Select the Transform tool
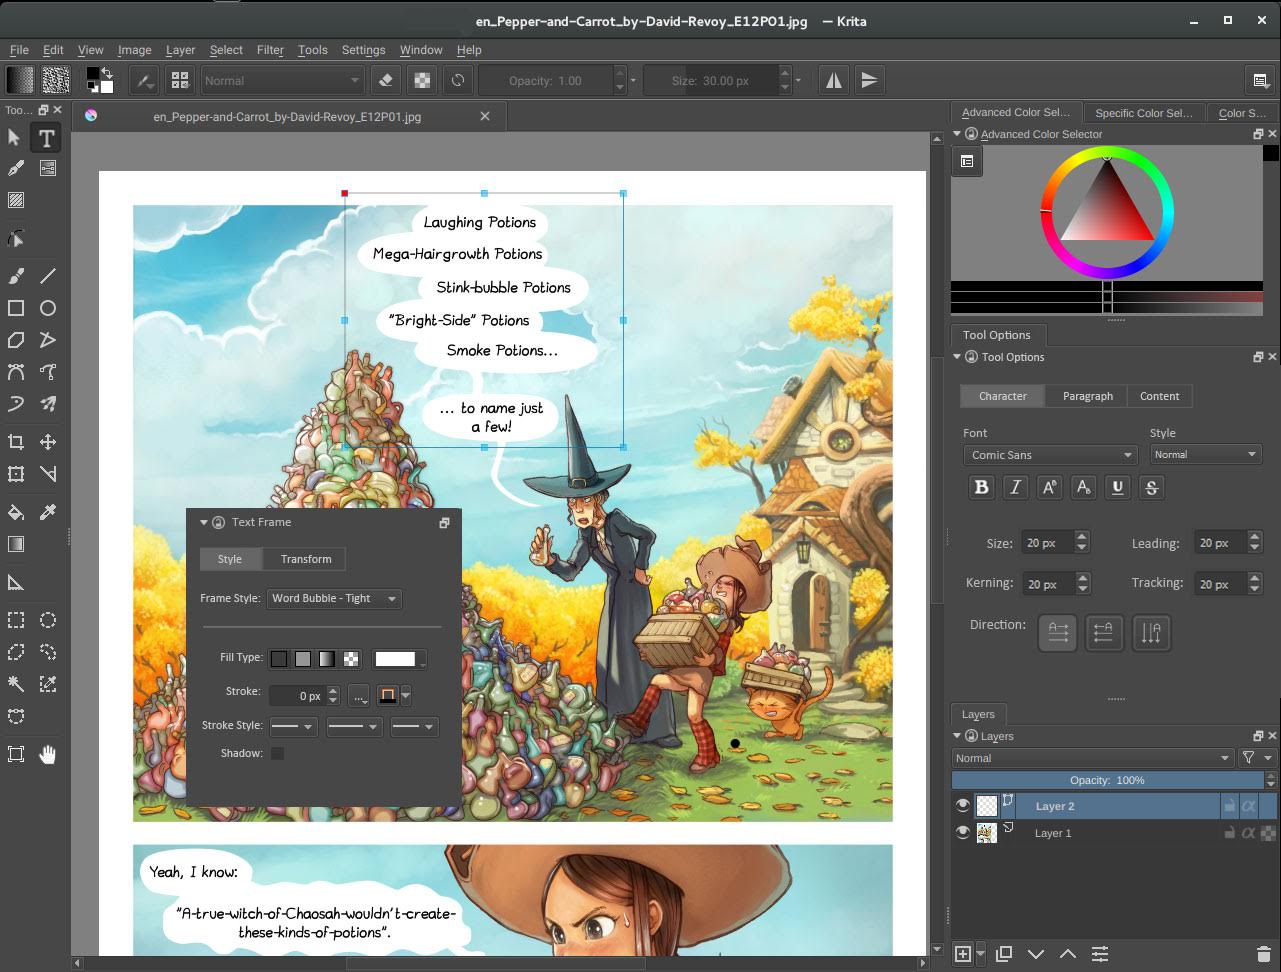This screenshot has width=1281, height=972. point(14,473)
